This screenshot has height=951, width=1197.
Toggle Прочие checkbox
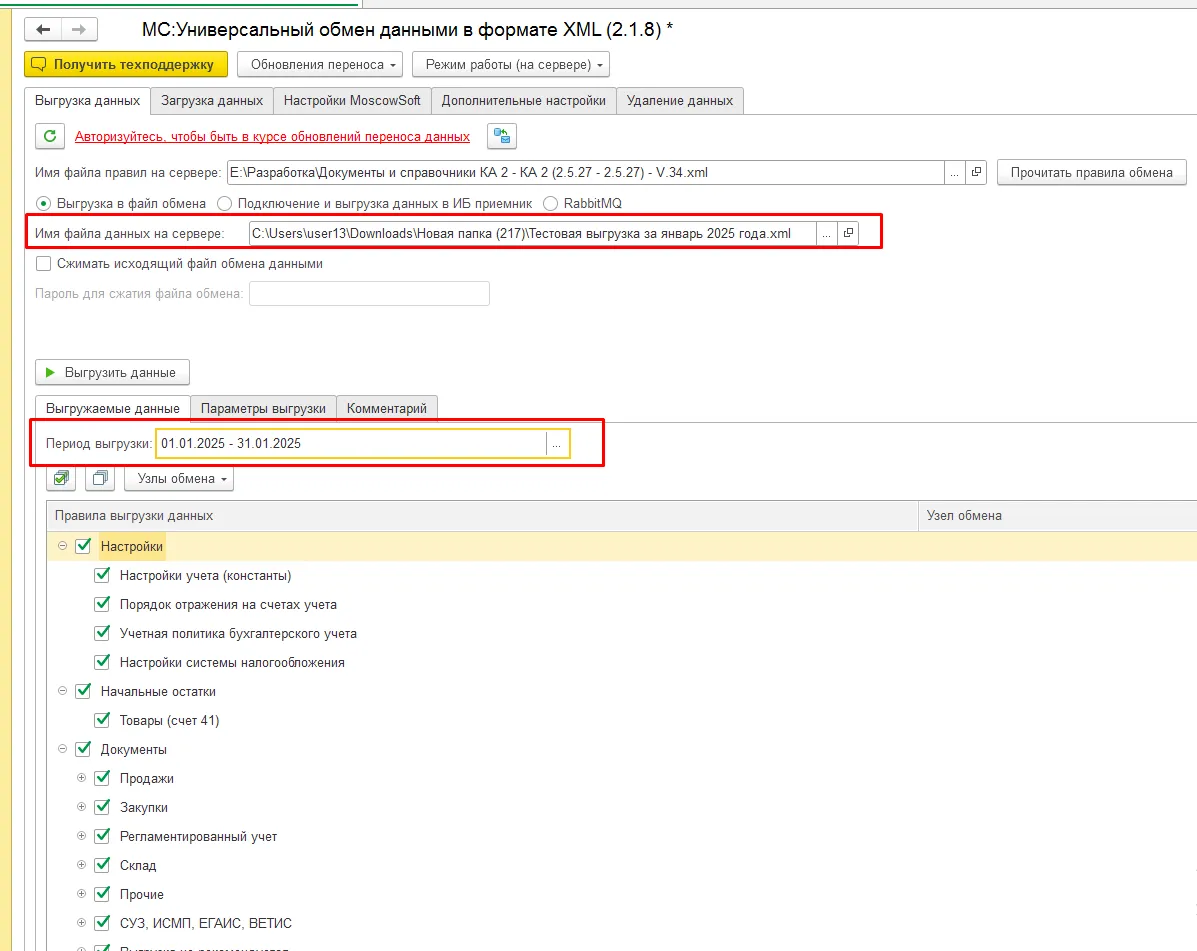(102, 895)
